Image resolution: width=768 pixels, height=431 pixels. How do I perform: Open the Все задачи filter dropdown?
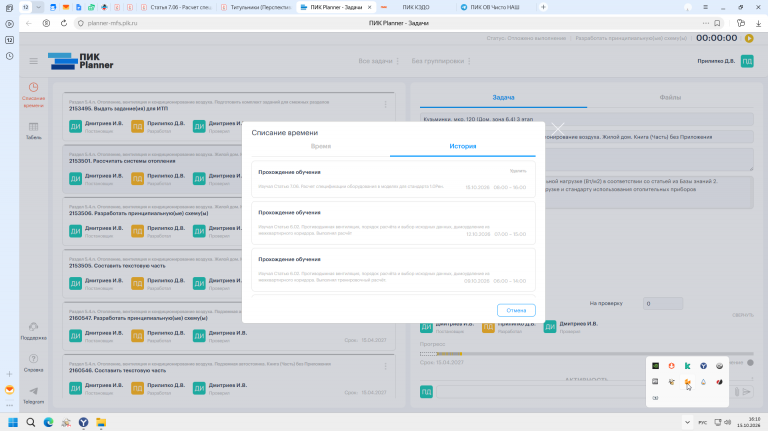378,61
